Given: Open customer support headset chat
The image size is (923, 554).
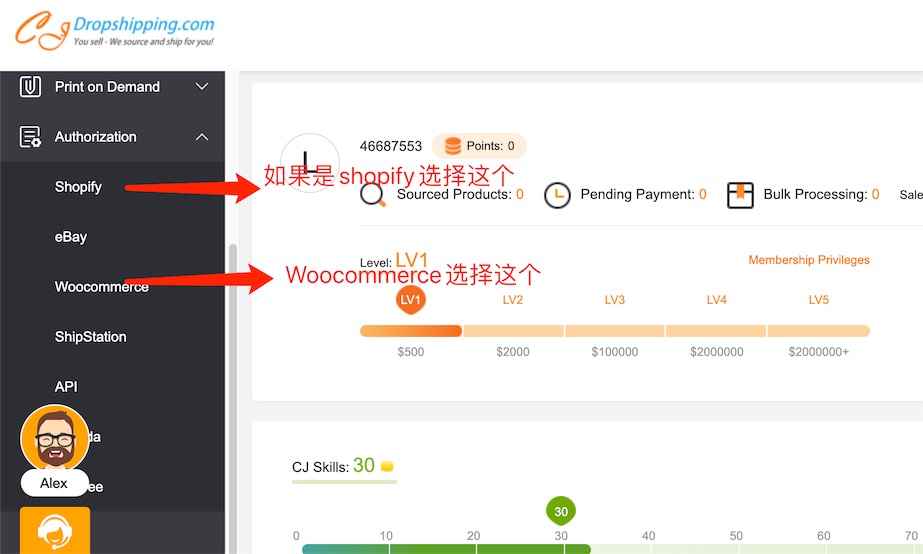Looking at the screenshot, I should (x=55, y=530).
